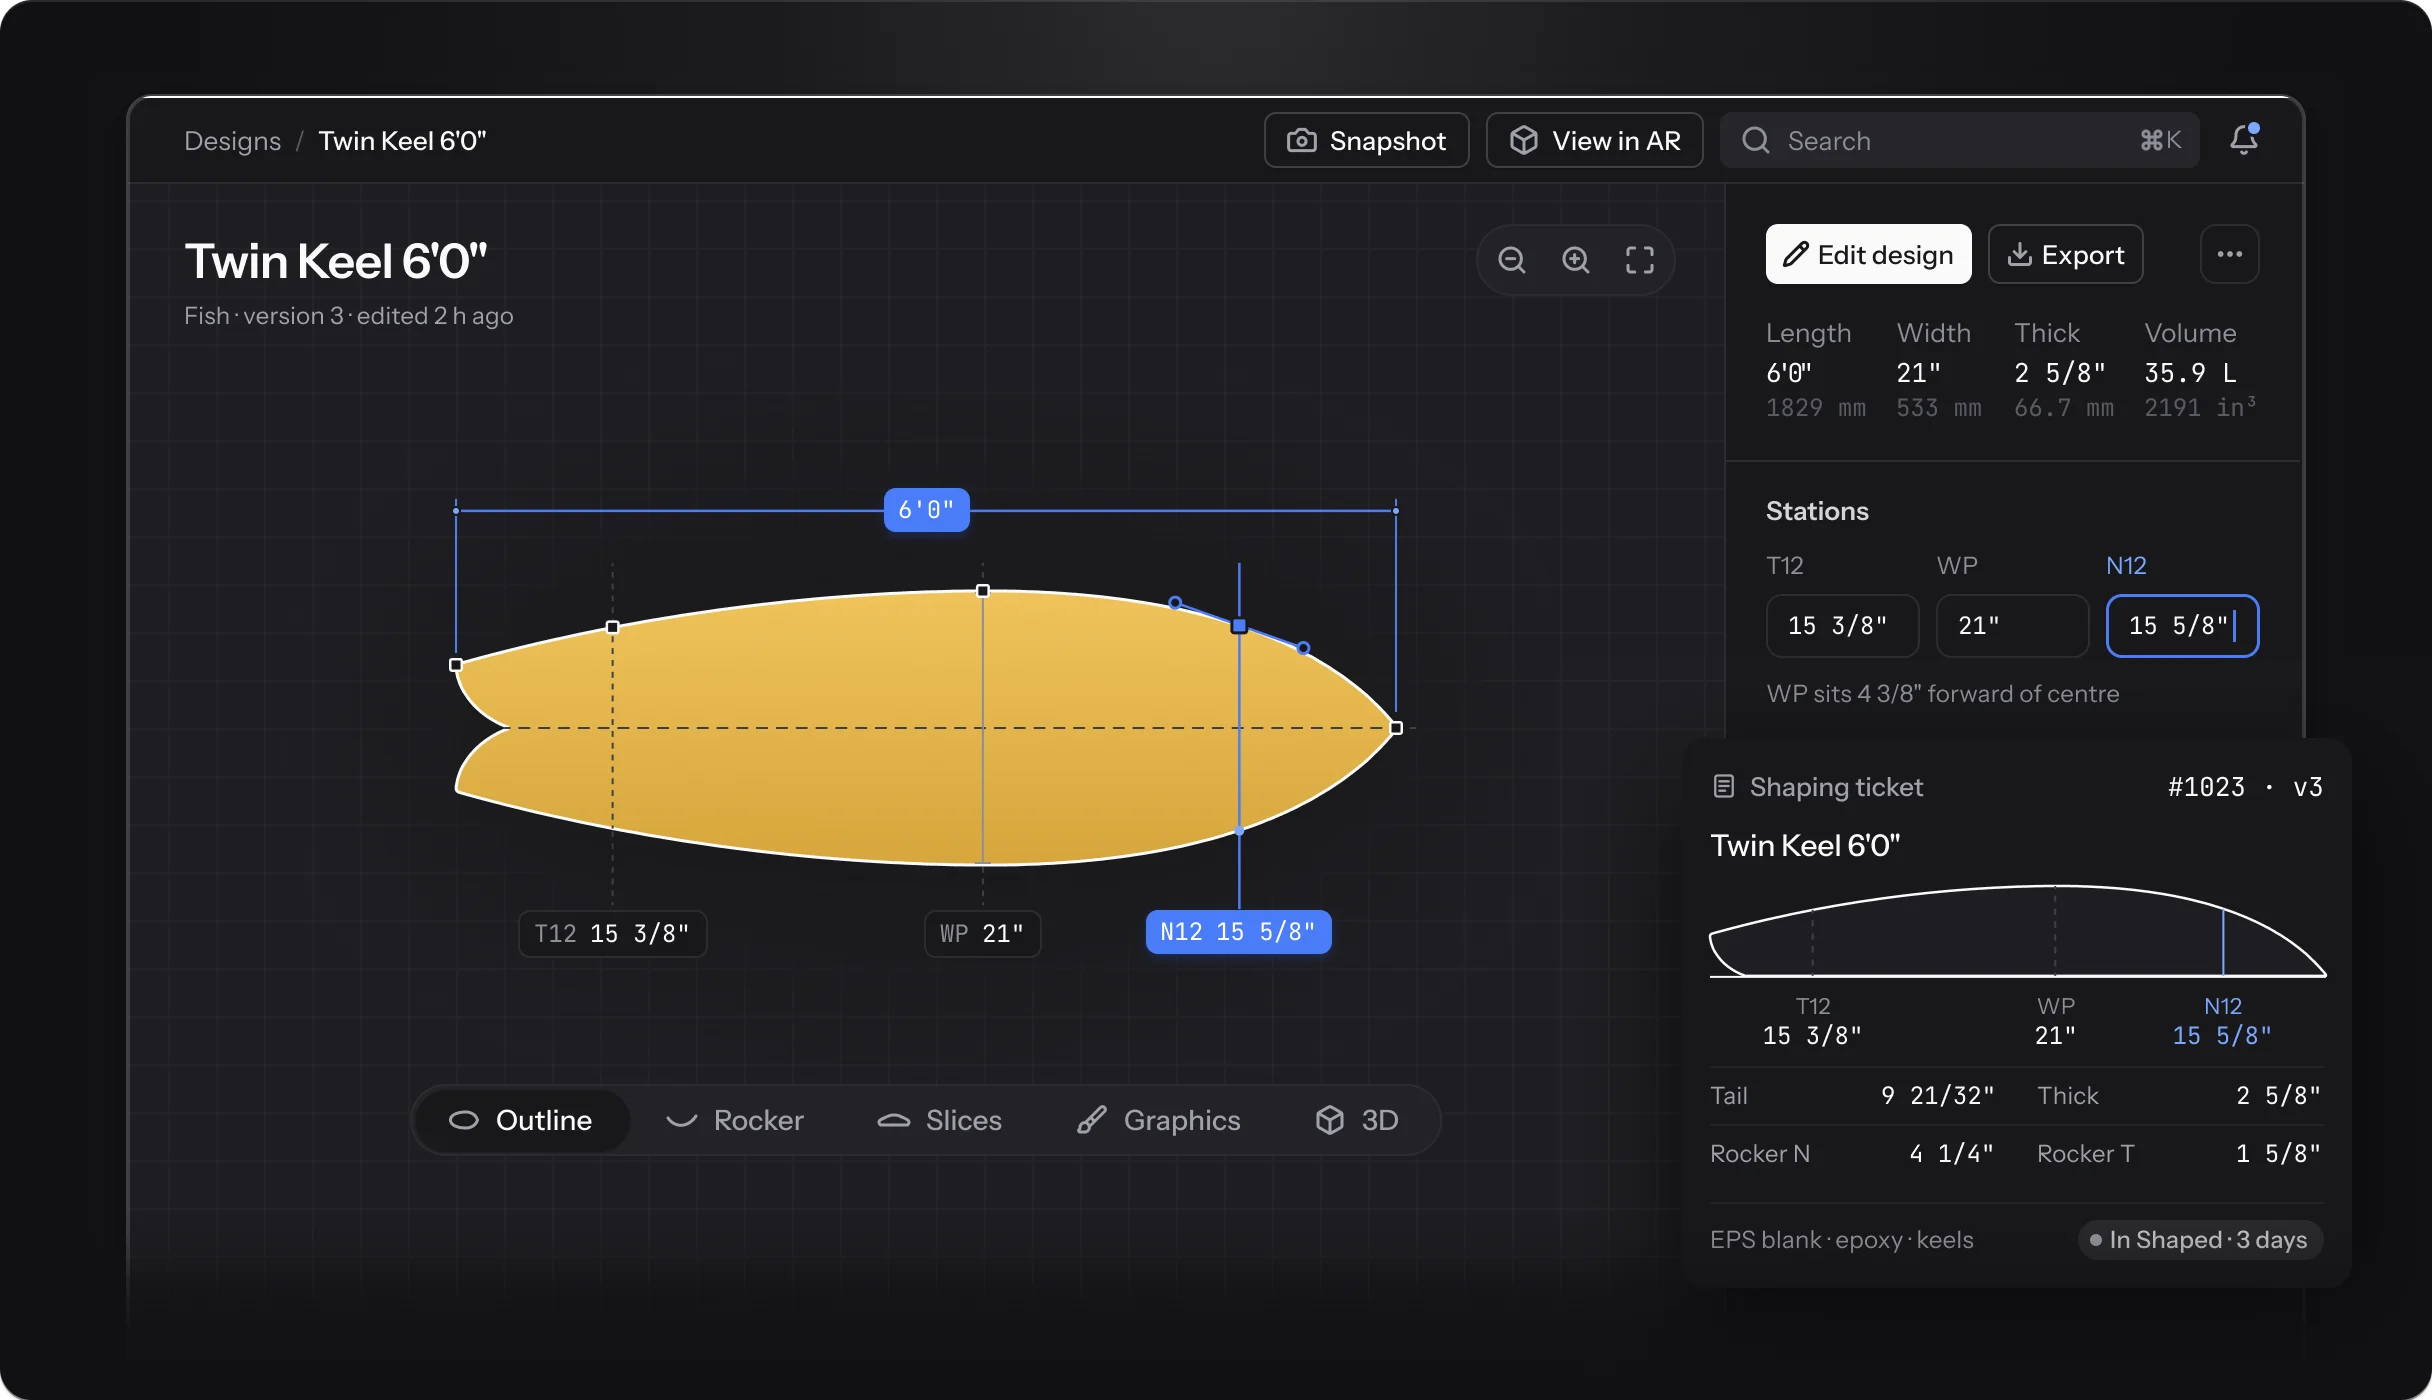Click the left bezier handle near N12
The width and height of the screenshot is (2432, 1400).
[1175, 602]
